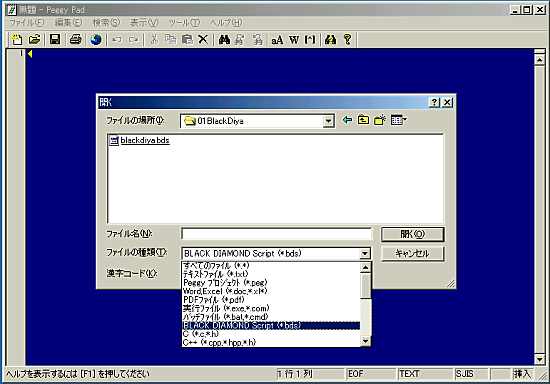The width and height of the screenshot is (550, 384).
Task: Click the back arrow in Open dialog
Action: point(347,120)
